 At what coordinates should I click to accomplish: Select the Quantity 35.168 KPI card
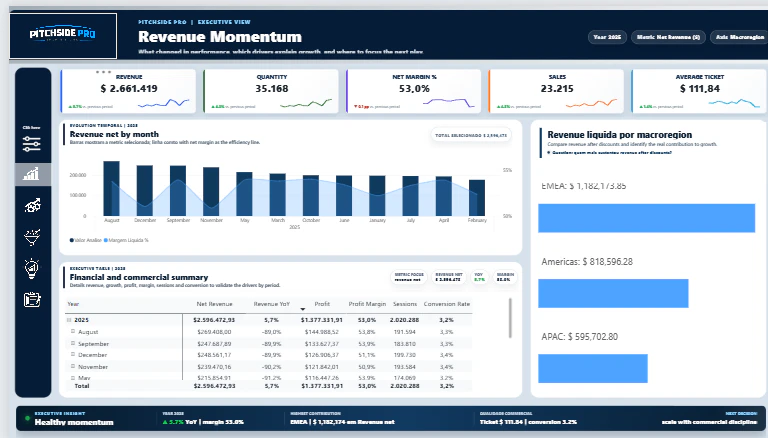click(271, 91)
